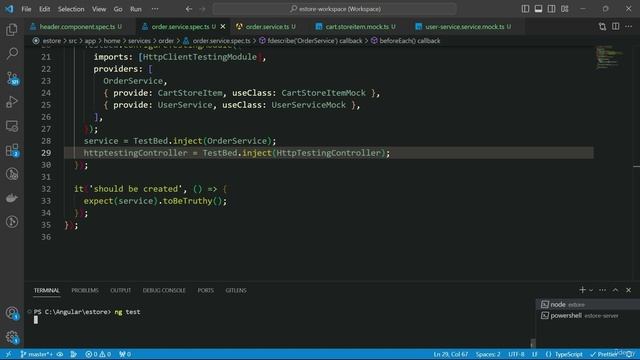
Task: Click the estore-workspace command center search box
Action: 335,9
